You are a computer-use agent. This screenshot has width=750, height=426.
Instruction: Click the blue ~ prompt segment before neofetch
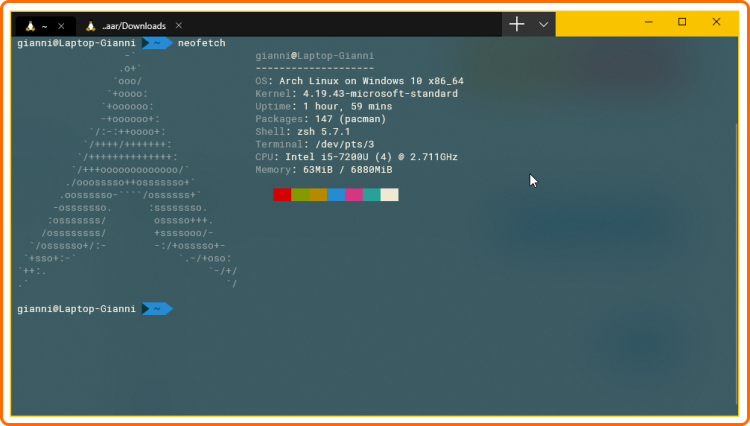click(157, 43)
